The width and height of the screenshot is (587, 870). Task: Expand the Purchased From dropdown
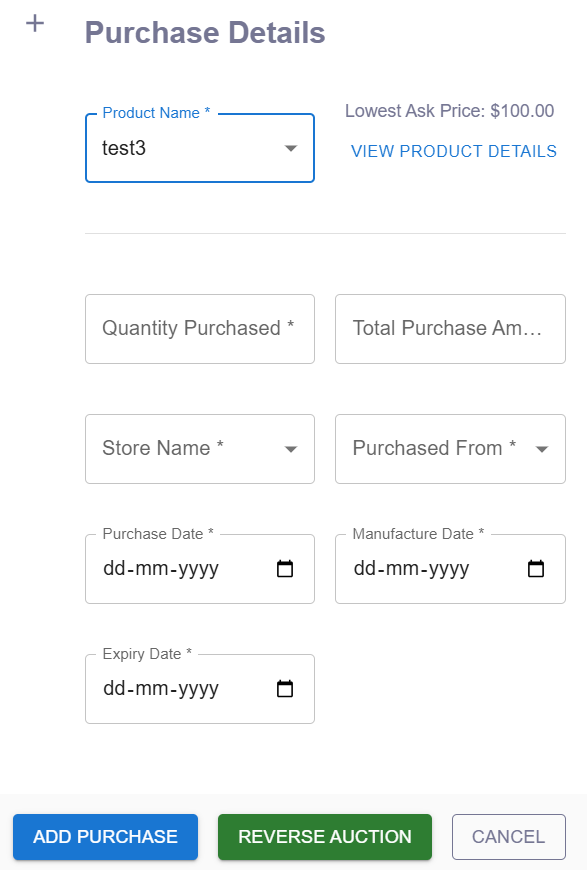pyautogui.click(x=450, y=449)
